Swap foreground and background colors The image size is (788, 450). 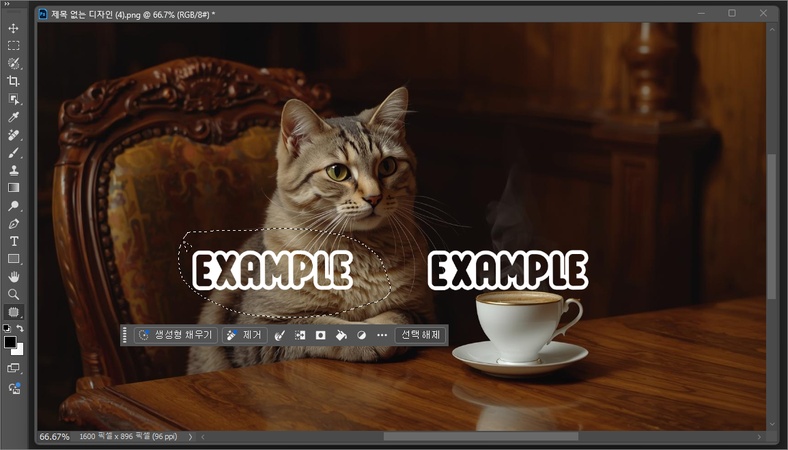pyautogui.click(x=21, y=328)
